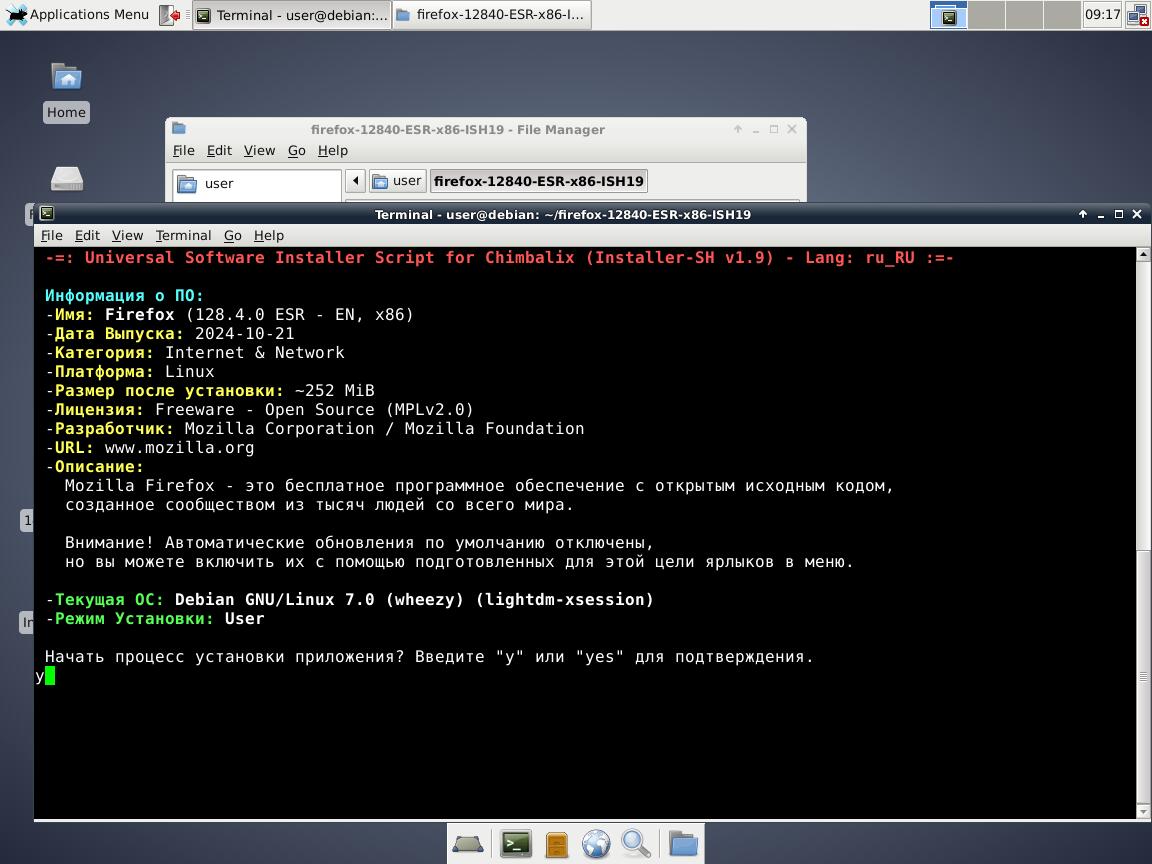Open View menu in Terminal
Image resolution: width=1152 pixels, height=864 pixels.
pos(127,235)
